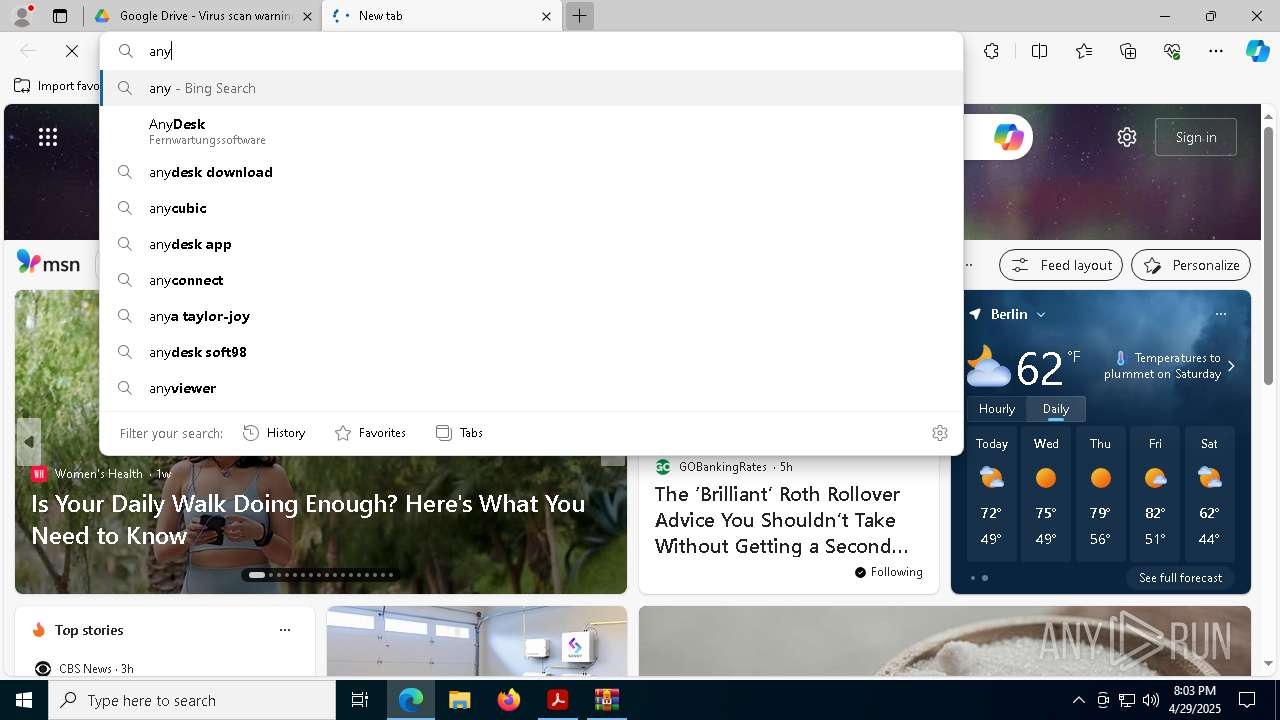Viewport: 1280px width, 720px height.
Task: Click the taskbar search box
Action: coord(192,700)
